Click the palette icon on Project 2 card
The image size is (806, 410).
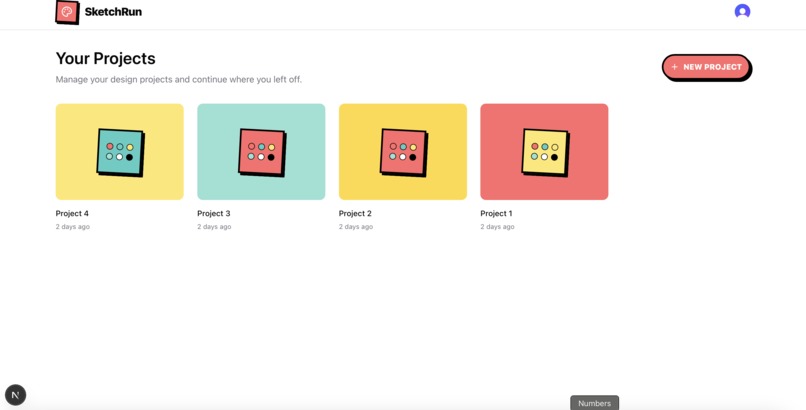point(404,153)
